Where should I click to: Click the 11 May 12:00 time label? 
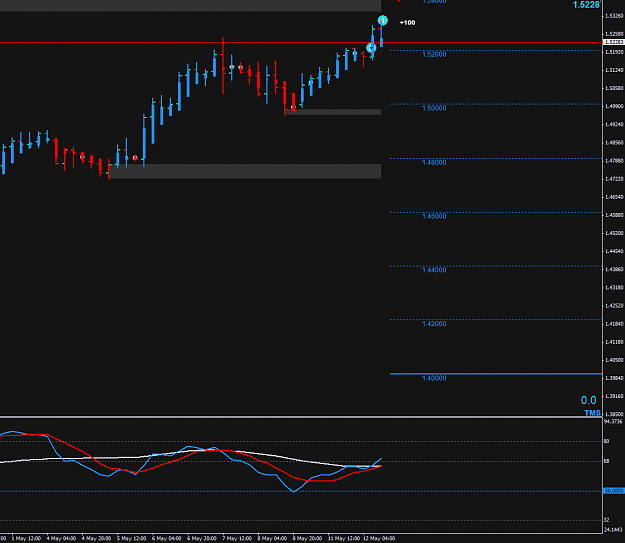[344, 539]
